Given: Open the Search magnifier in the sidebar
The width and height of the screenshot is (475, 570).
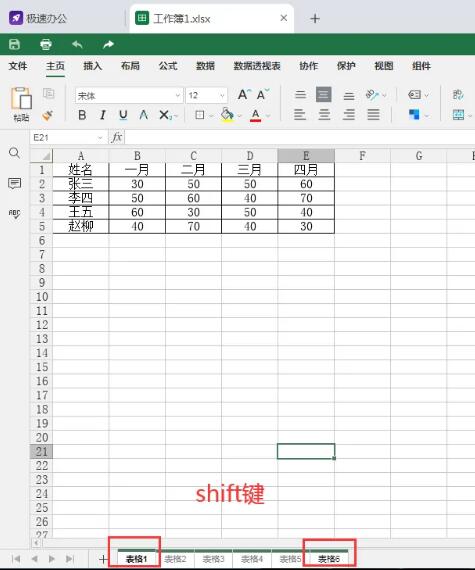Looking at the screenshot, I should point(15,153).
